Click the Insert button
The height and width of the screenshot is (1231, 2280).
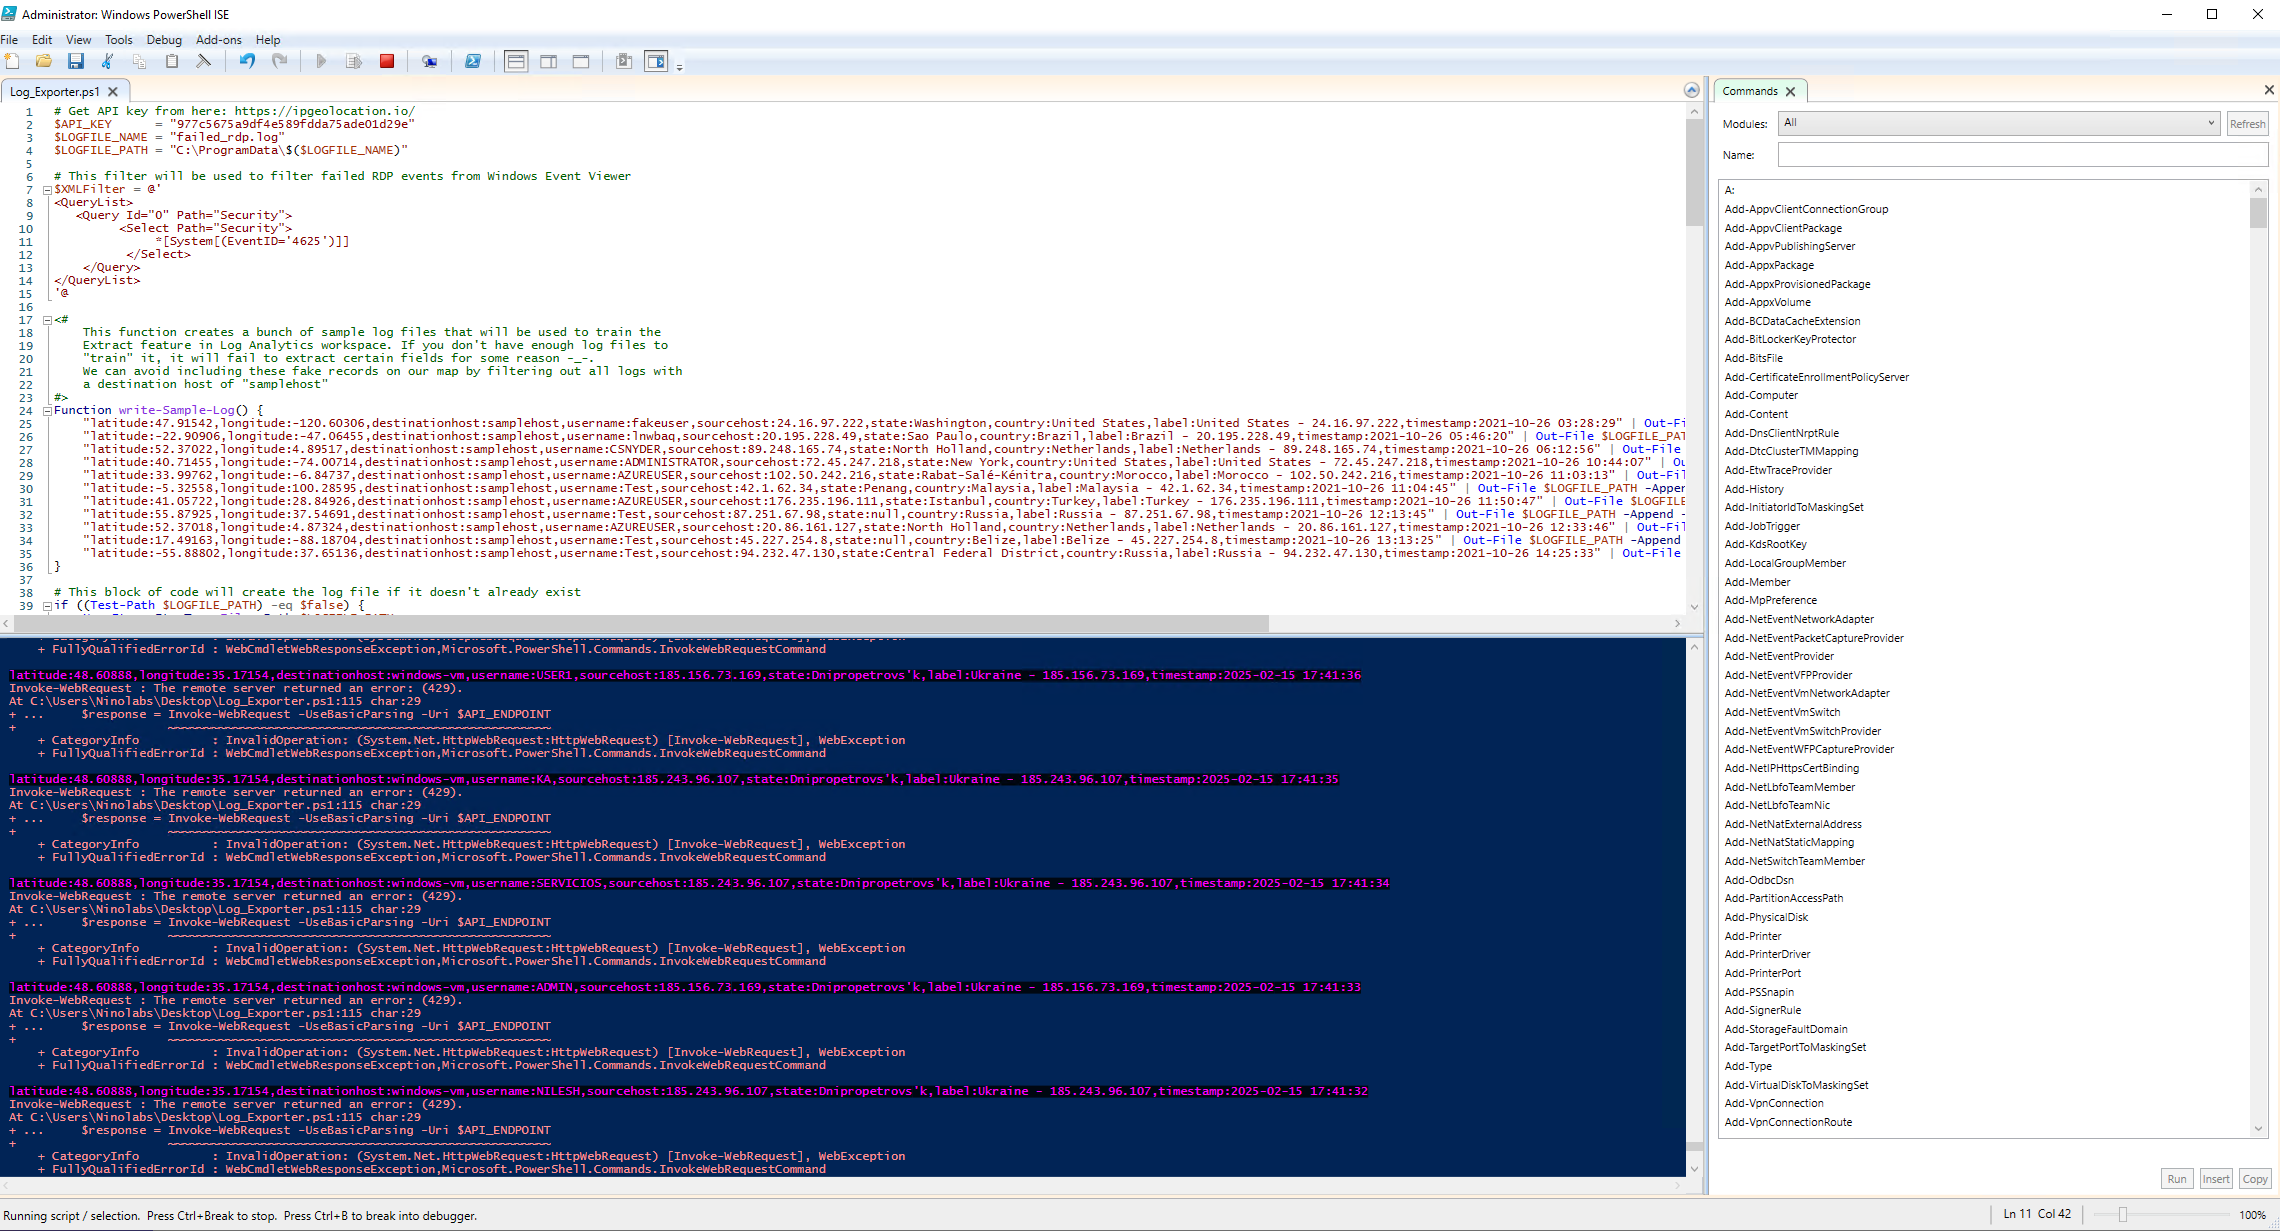point(2215,1179)
